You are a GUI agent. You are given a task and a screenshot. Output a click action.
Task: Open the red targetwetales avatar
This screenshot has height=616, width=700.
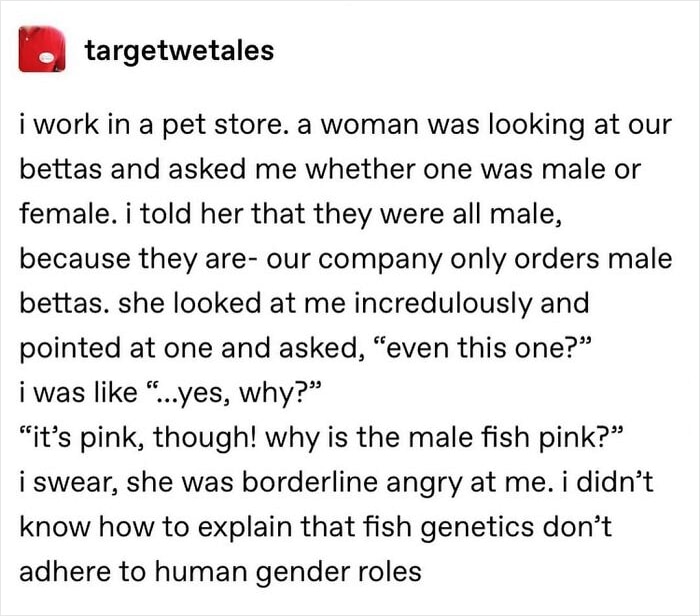[x=42, y=49]
